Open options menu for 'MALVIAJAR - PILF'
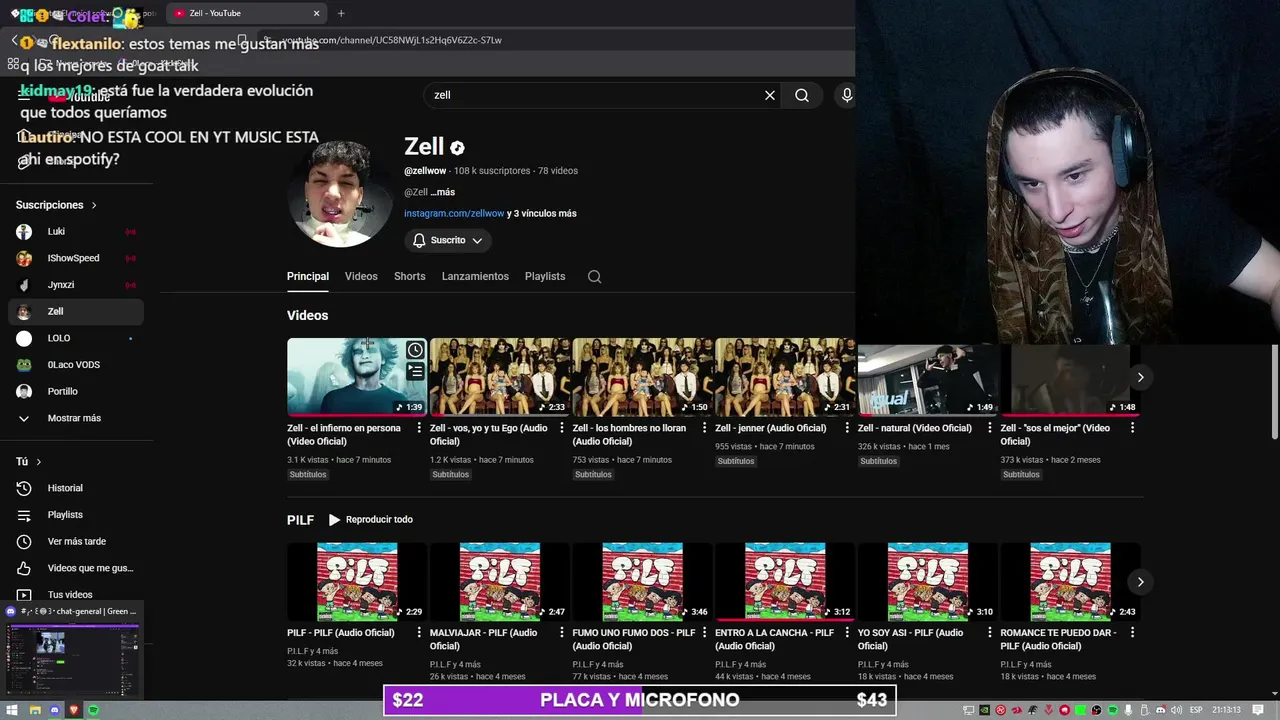The image size is (1280, 720). tap(561, 633)
